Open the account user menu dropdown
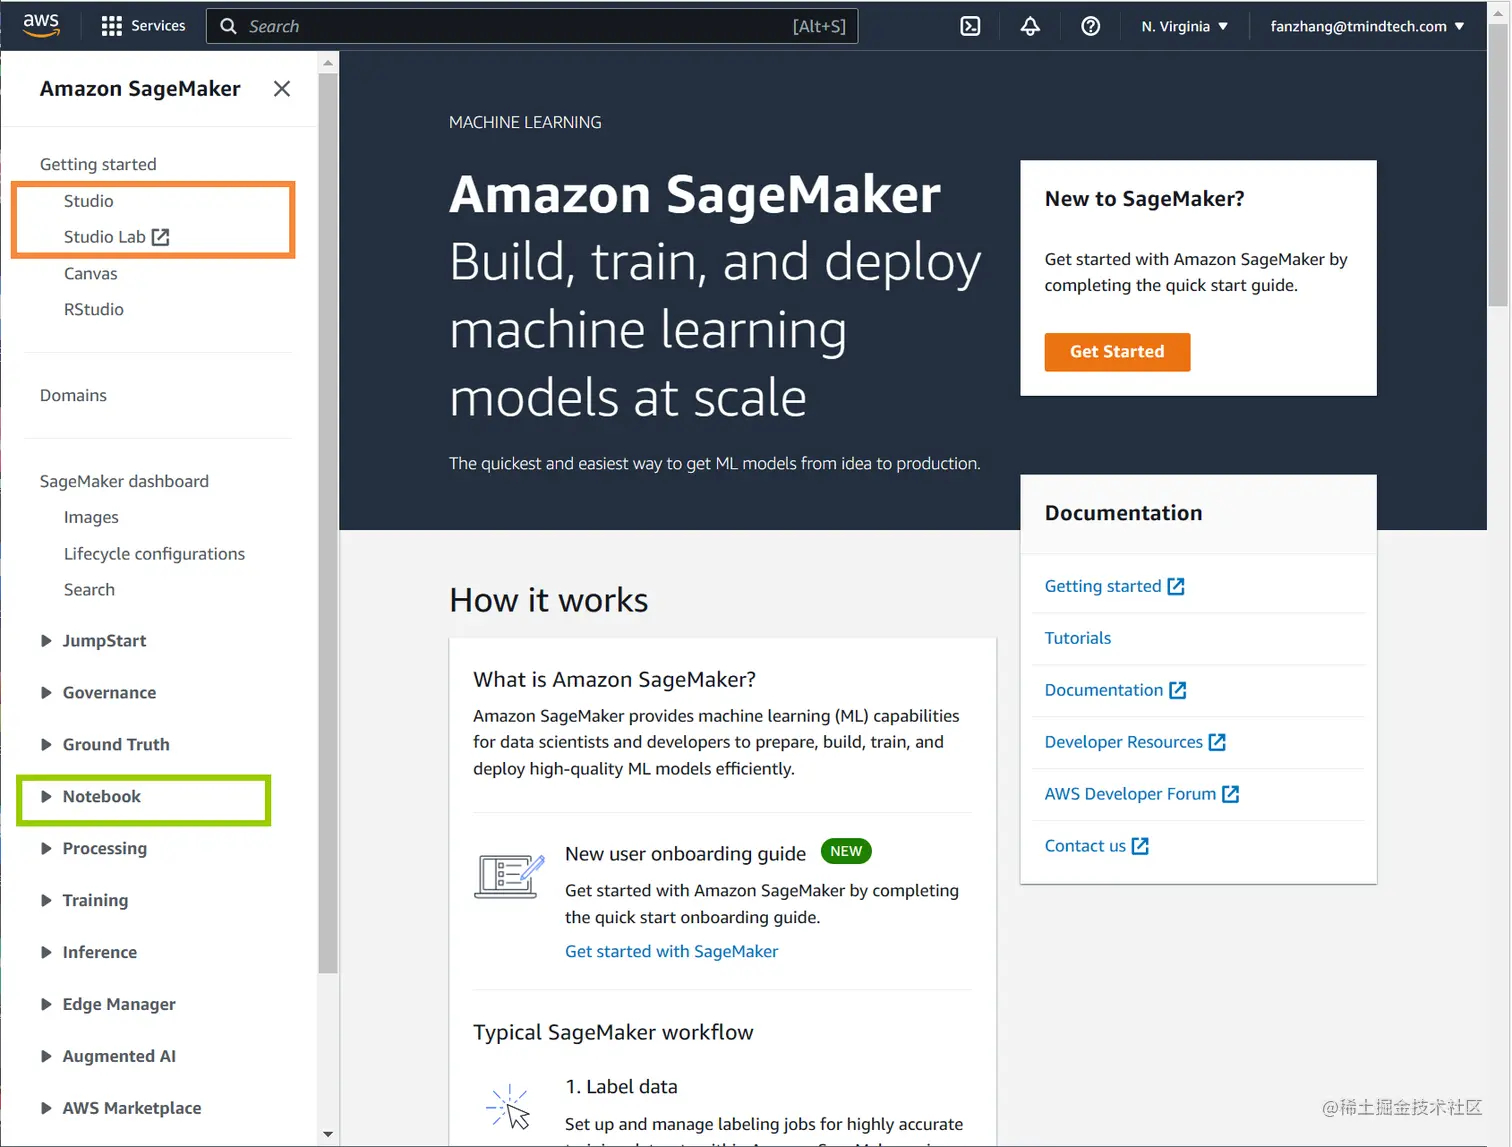Screen dimensions: 1512x1147 pos(1366,26)
